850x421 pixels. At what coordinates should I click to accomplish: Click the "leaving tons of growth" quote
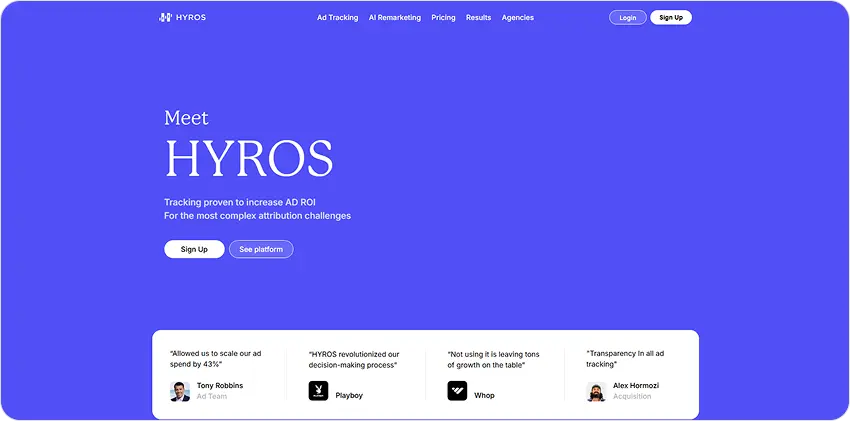click(x=493, y=360)
